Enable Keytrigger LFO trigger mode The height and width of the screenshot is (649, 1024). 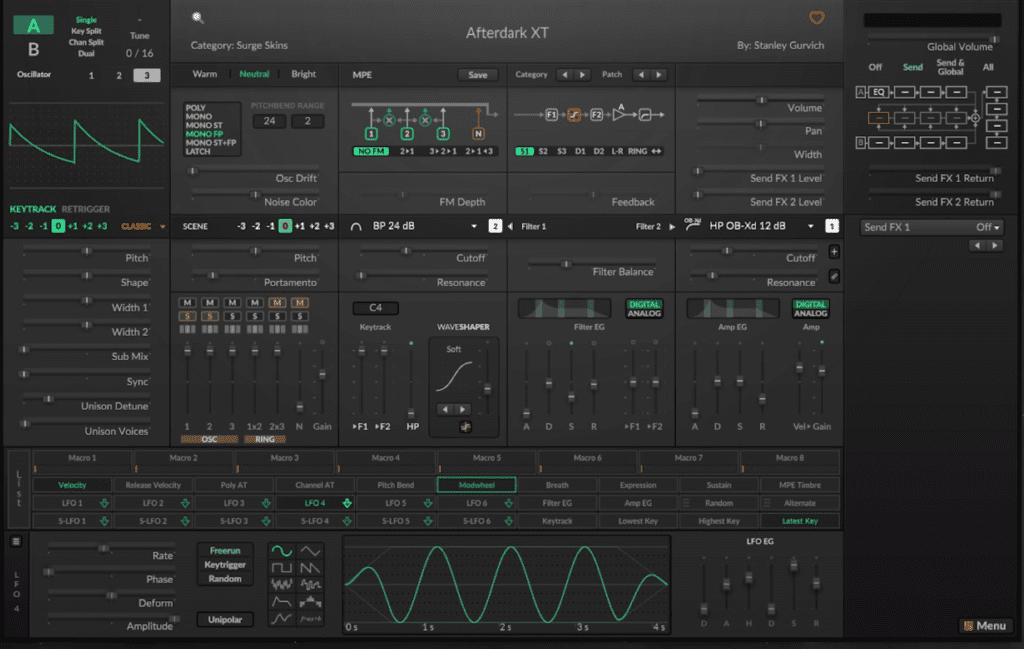tap(225, 564)
